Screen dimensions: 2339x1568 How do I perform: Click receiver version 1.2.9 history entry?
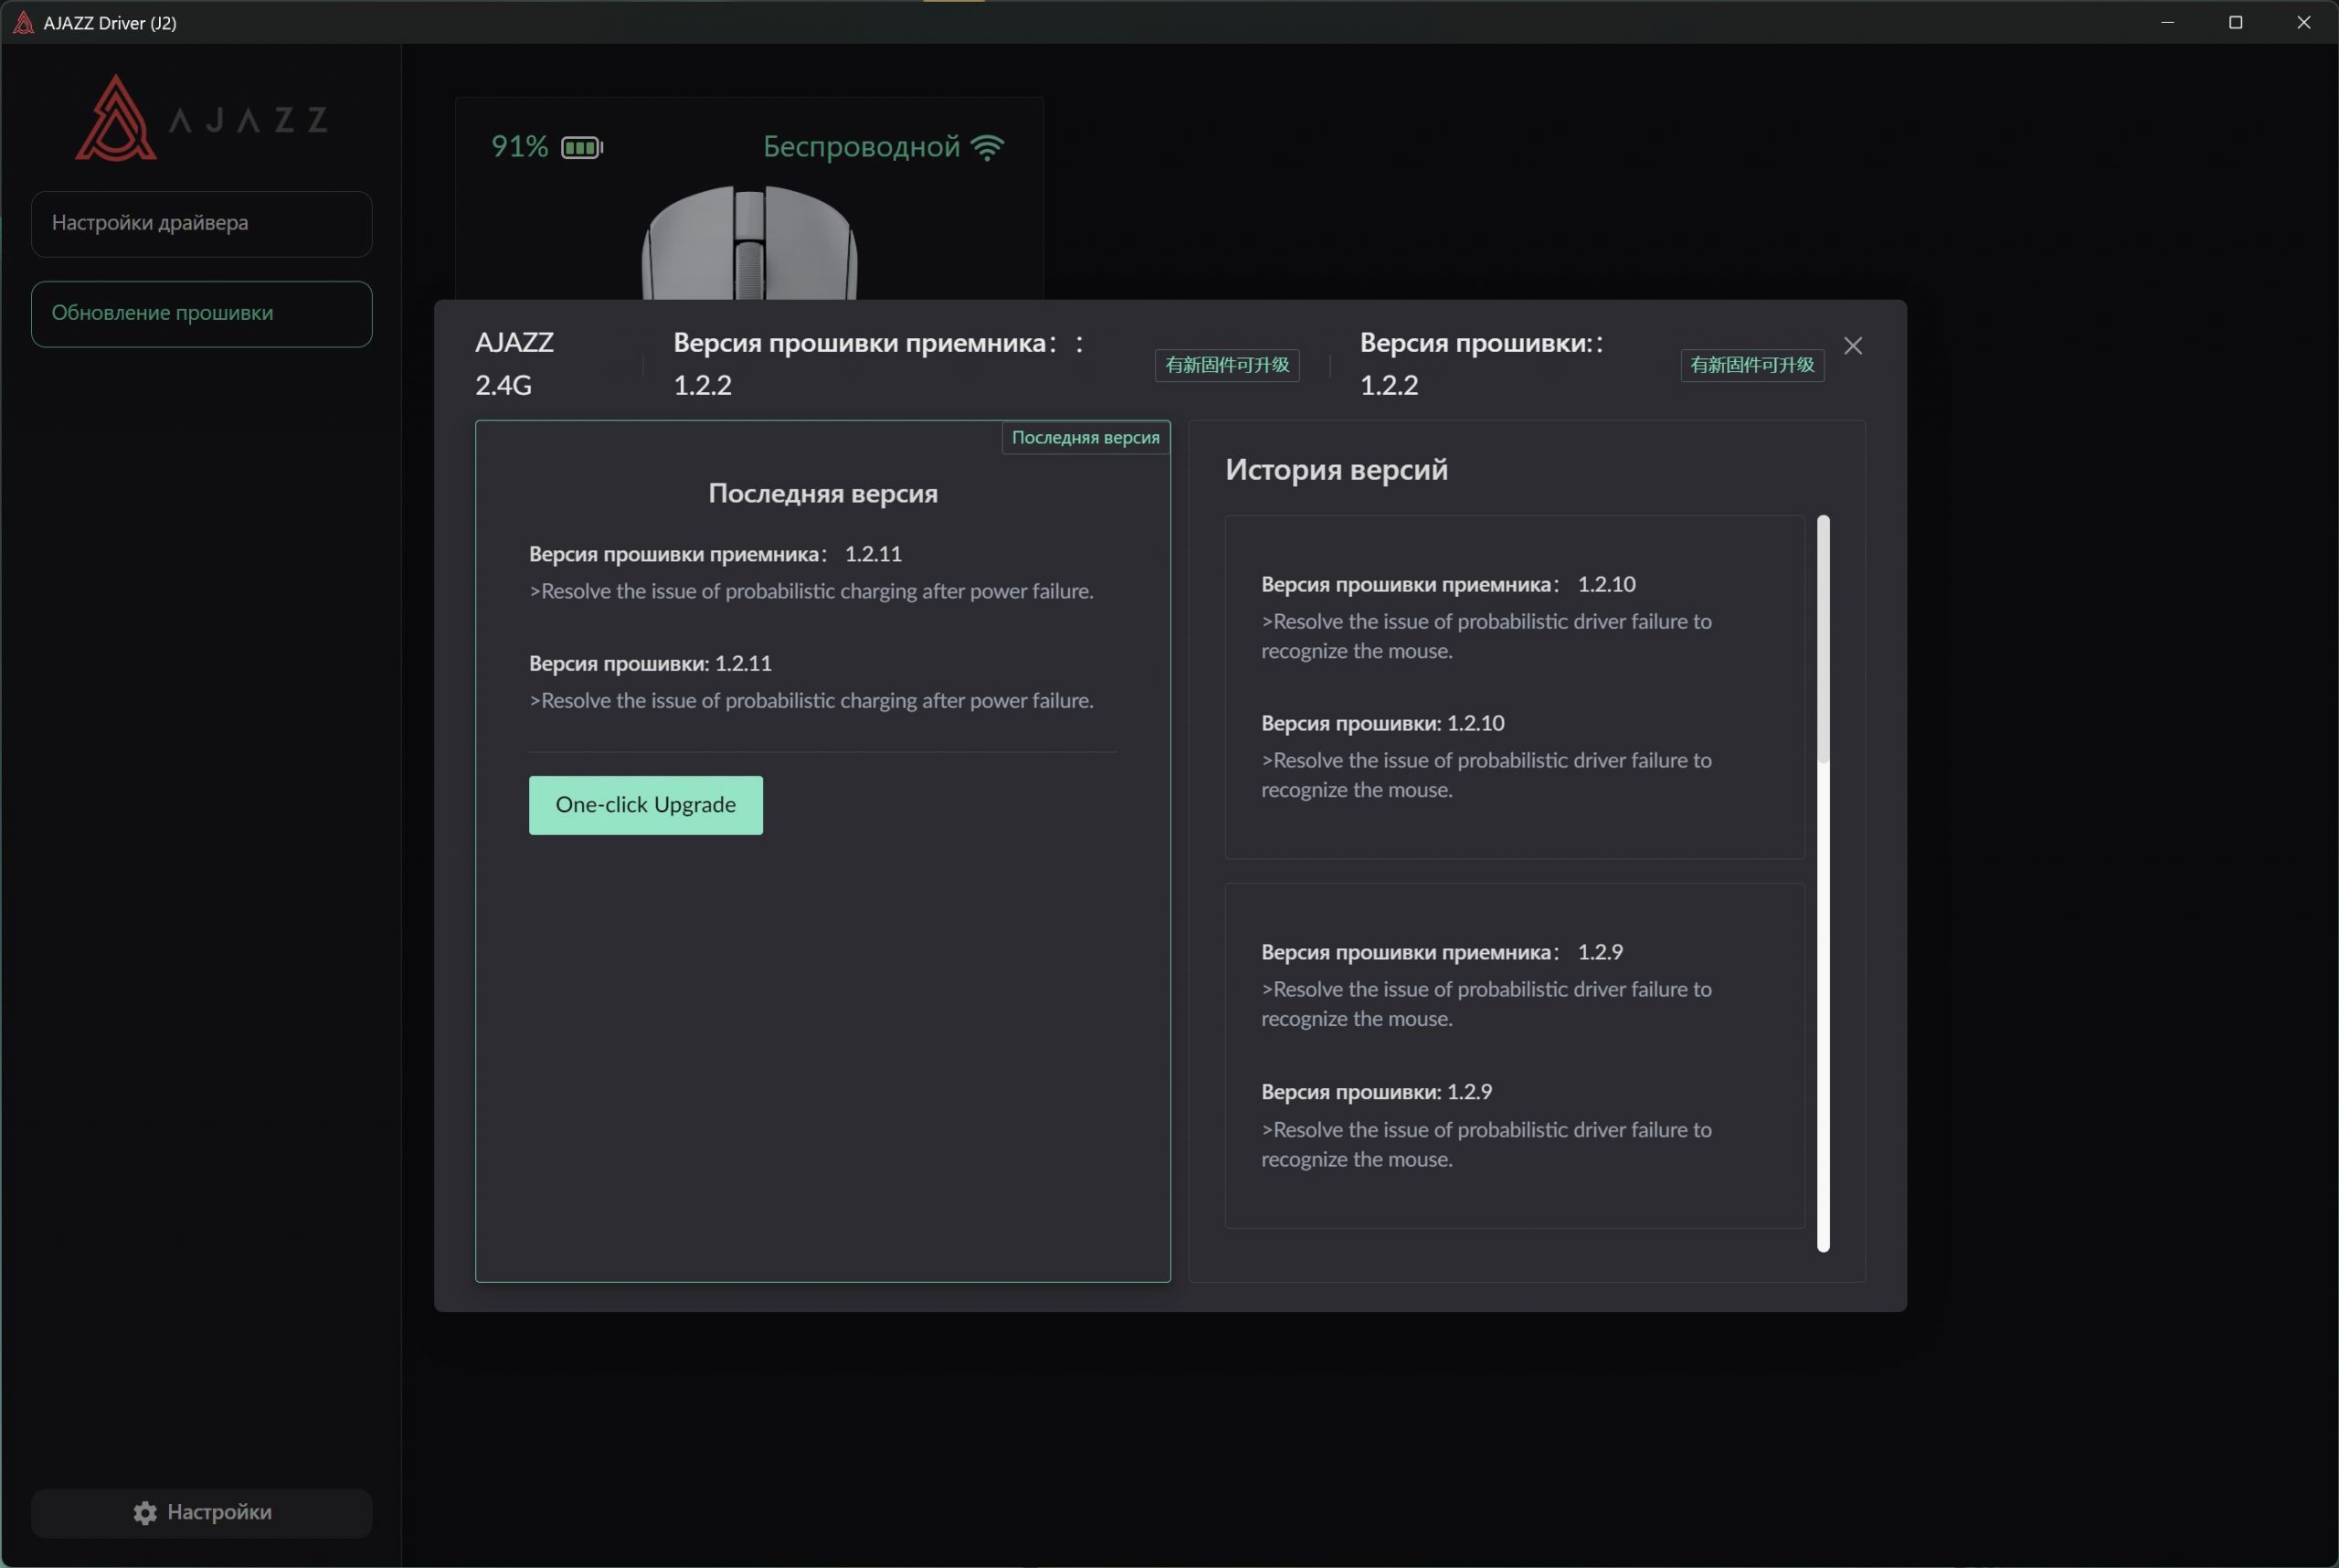pyautogui.click(x=1441, y=953)
